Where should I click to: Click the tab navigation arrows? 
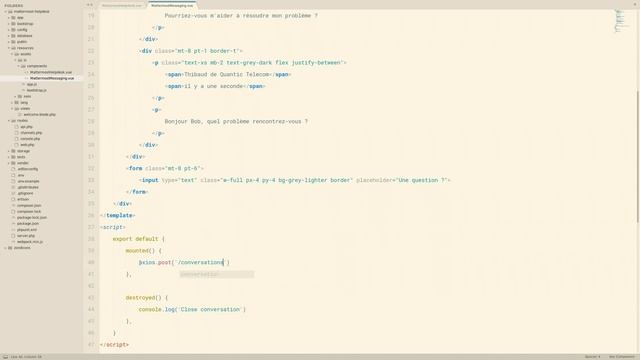(90, 5)
